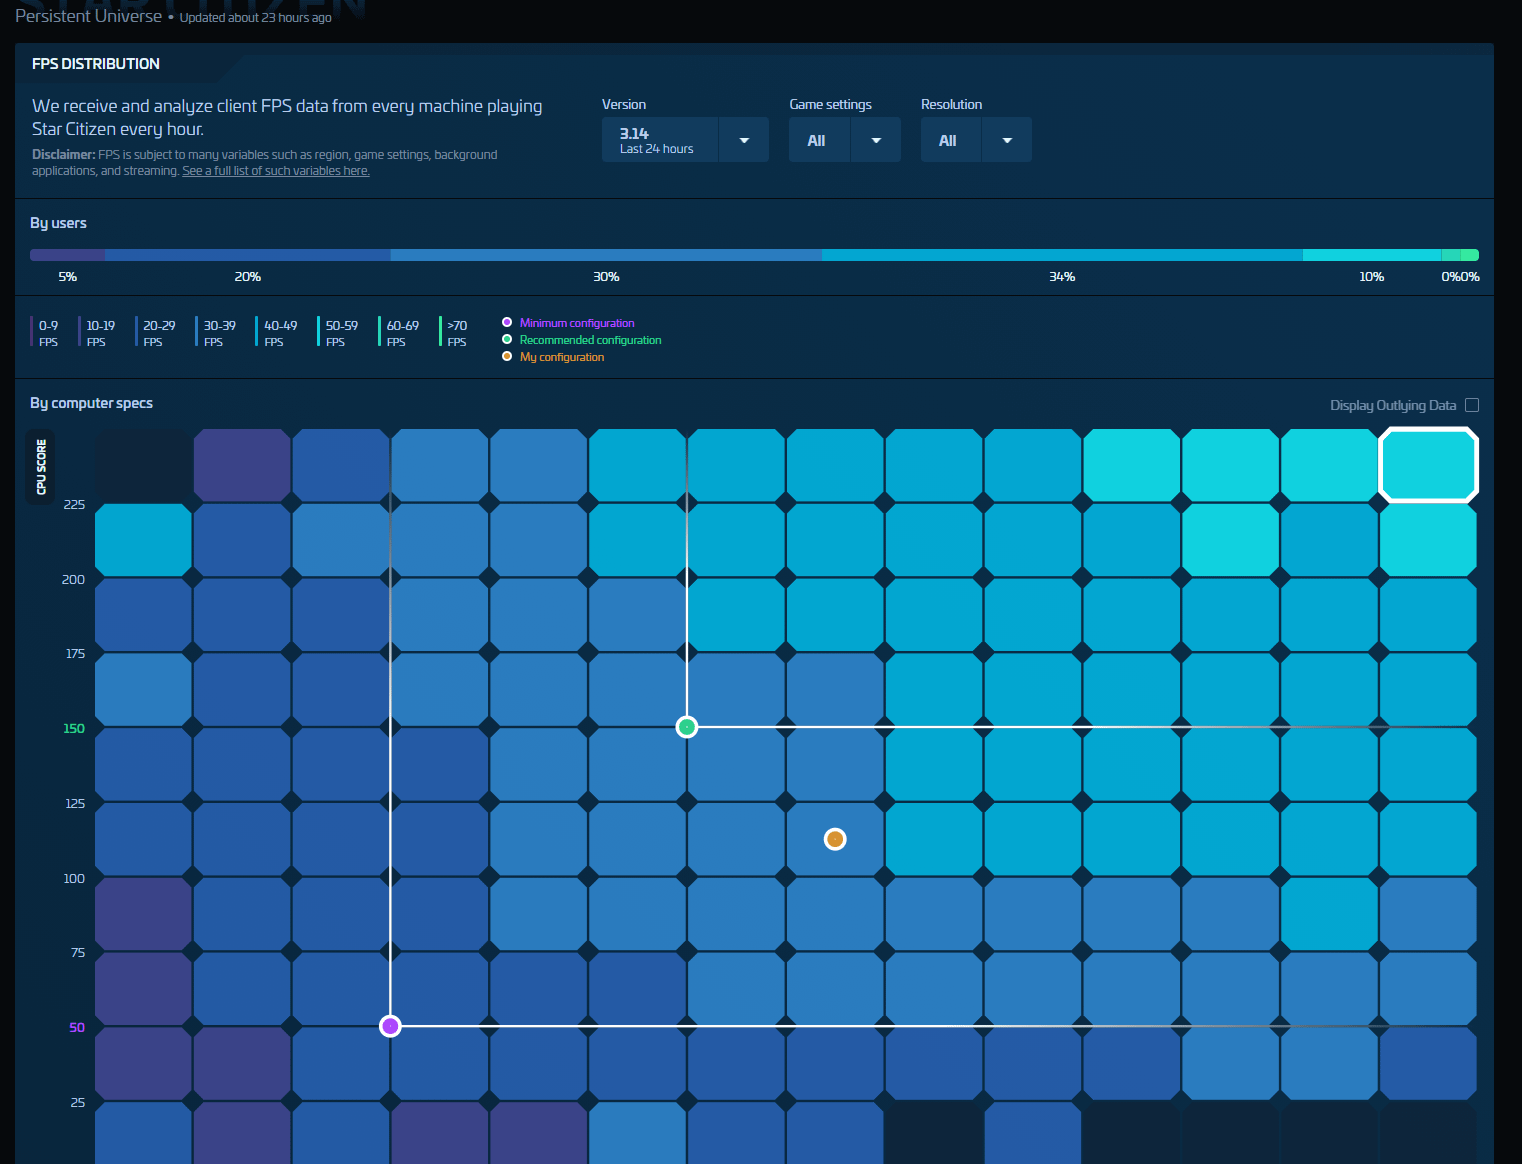Click the 100 CPU score axis label

pyautogui.click(x=74, y=878)
